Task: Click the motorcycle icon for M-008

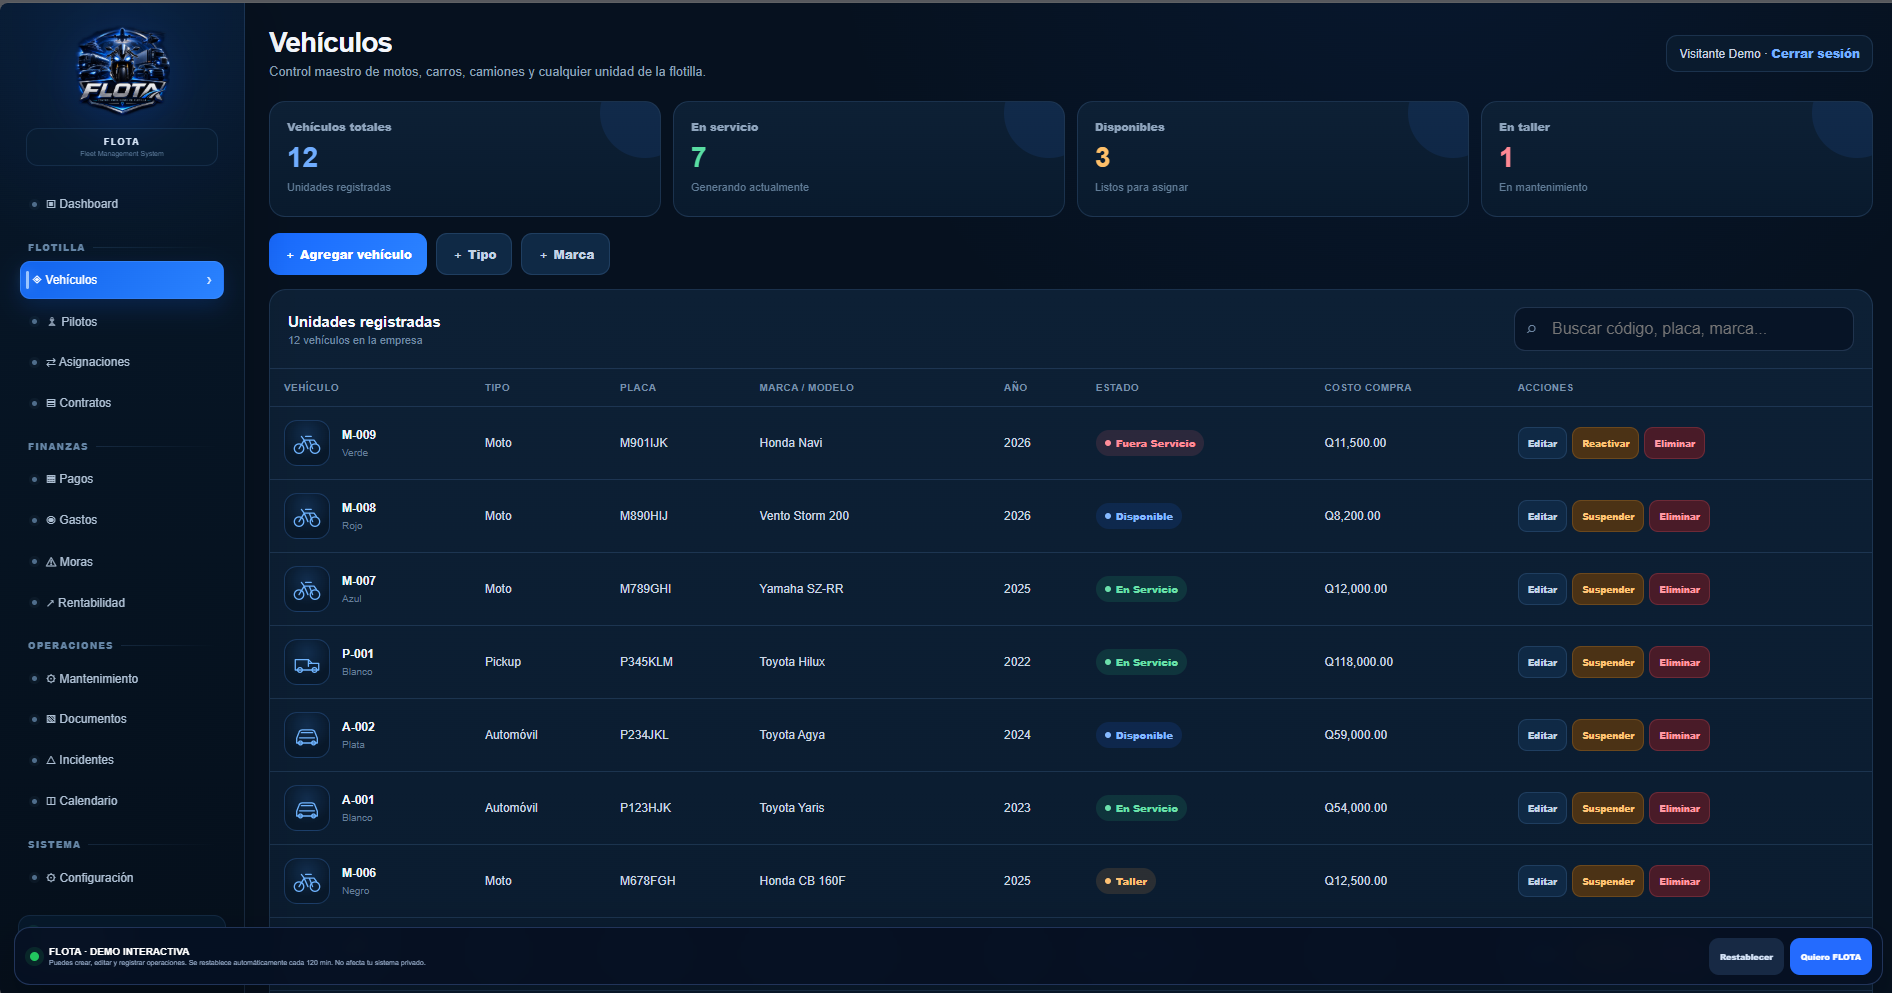Action: [x=307, y=516]
